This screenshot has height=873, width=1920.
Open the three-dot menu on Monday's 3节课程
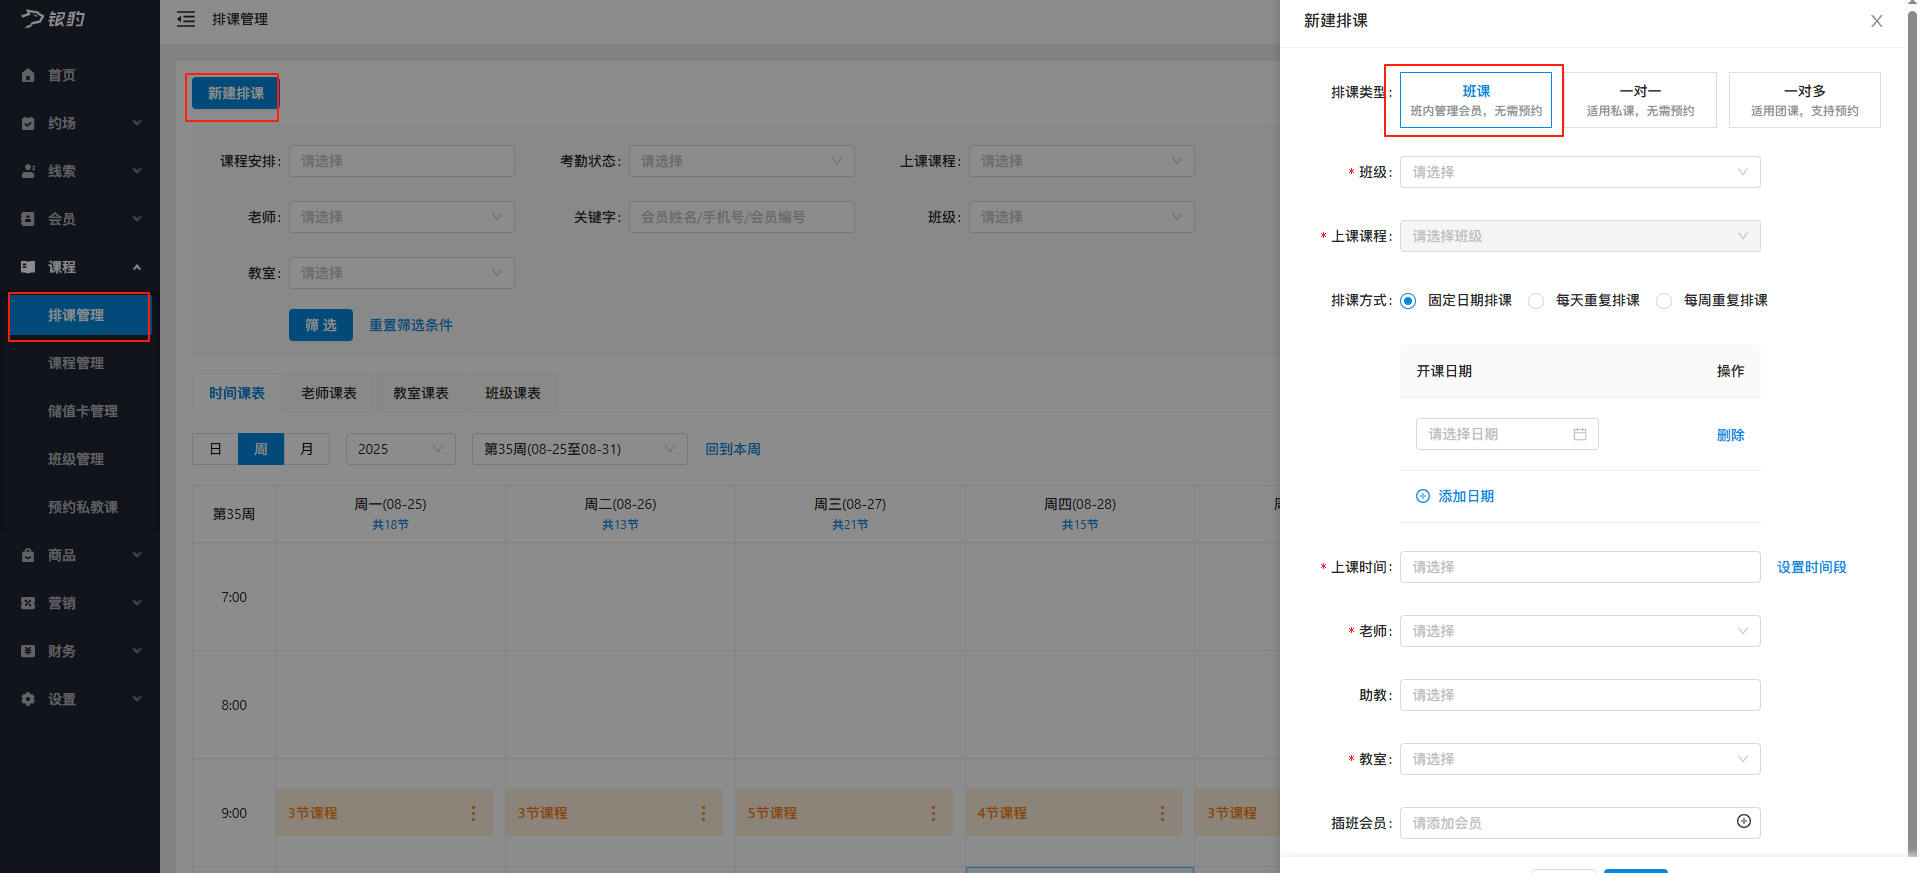[x=473, y=813]
